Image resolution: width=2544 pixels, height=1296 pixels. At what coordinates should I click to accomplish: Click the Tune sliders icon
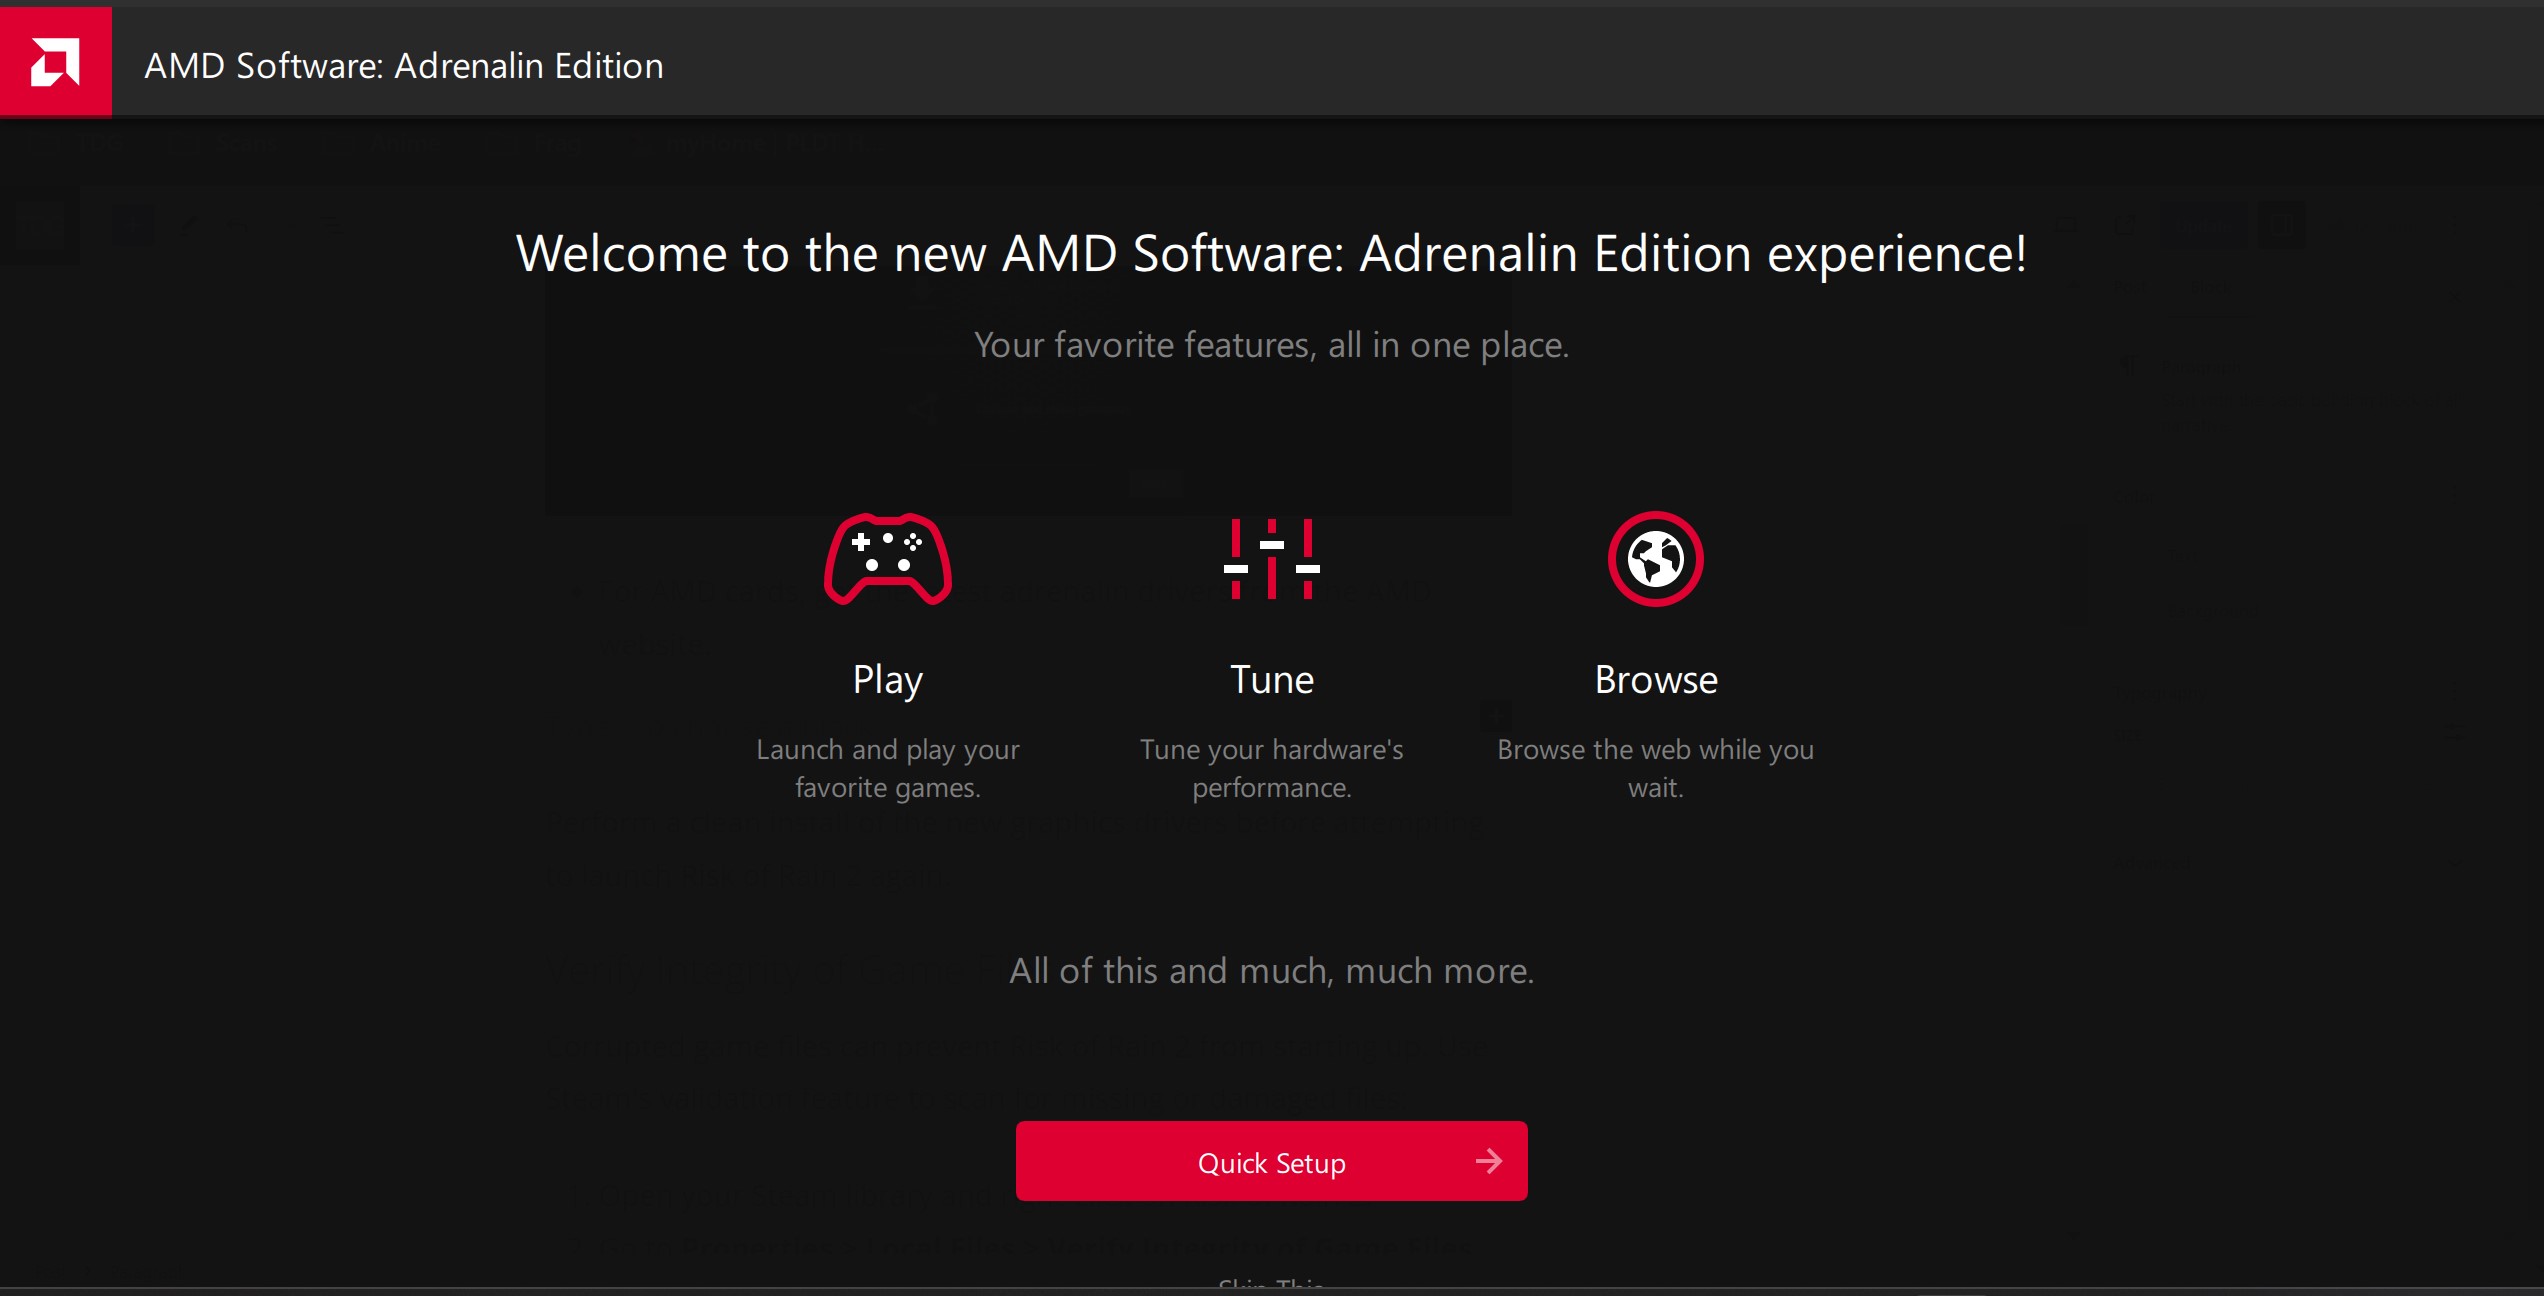pyautogui.click(x=1271, y=559)
